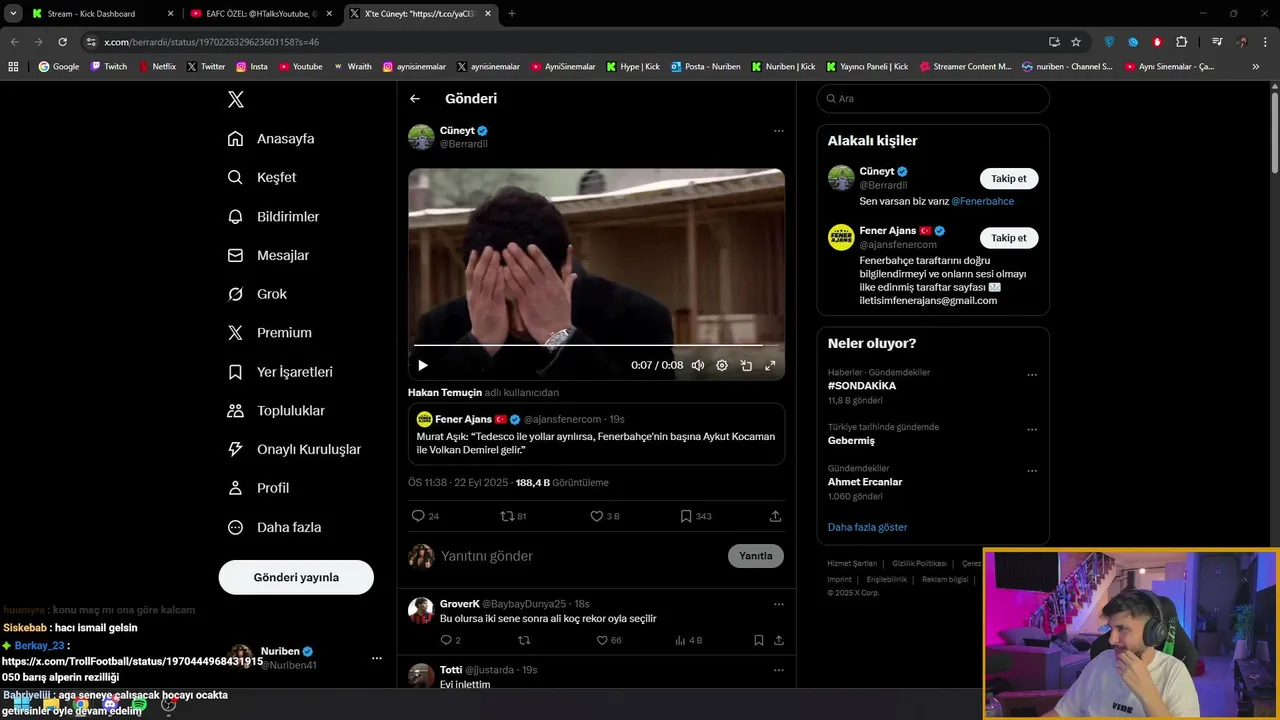Open Premium page
The width and height of the screenshot is (1280, 720).
pyautogui.click(x=269, y=333)
